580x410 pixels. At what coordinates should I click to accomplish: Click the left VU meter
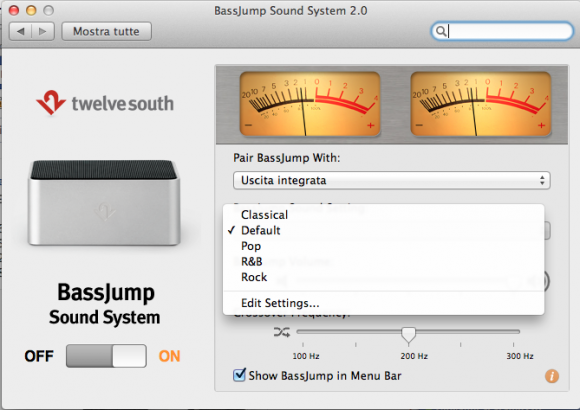(x=310, y=104)
